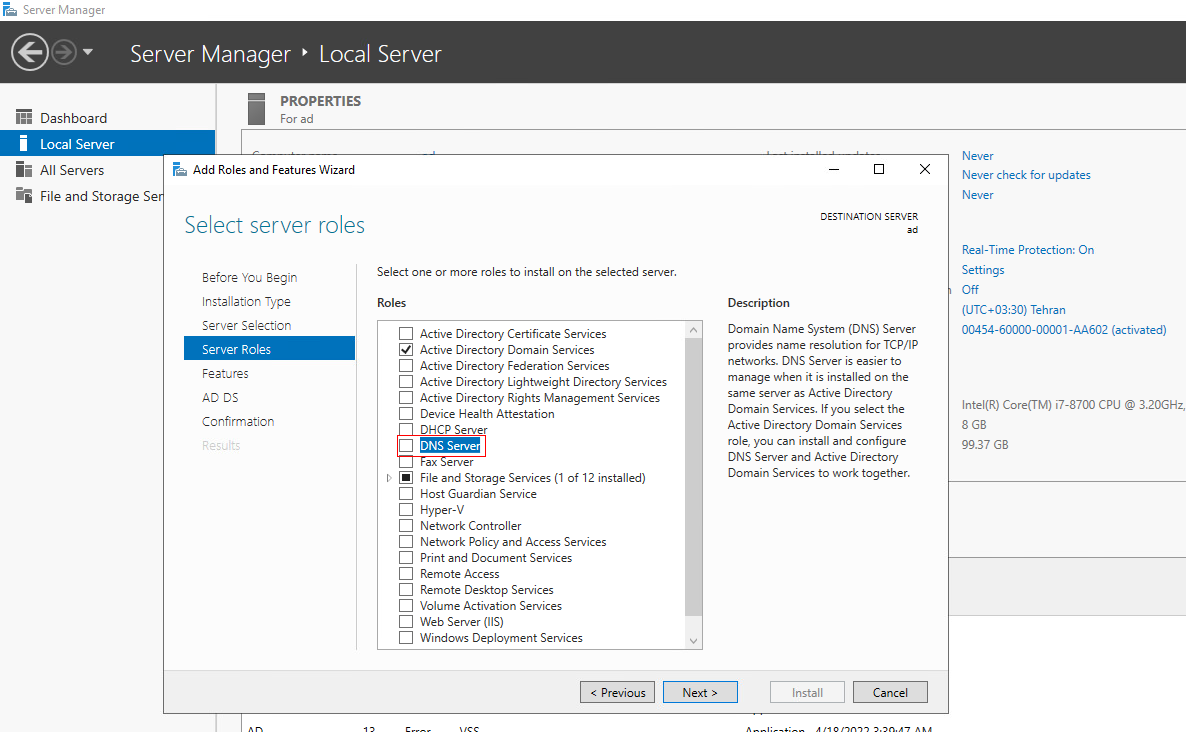Click the Dashboard icon in sidebar
Image resolution: width=1186 pixels, height=732 pixels.
point(24,117)
